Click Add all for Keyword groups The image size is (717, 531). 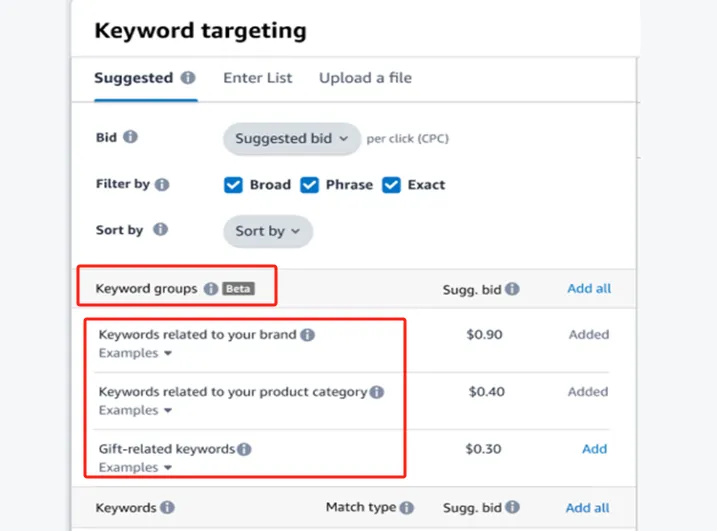pos(589,289)
